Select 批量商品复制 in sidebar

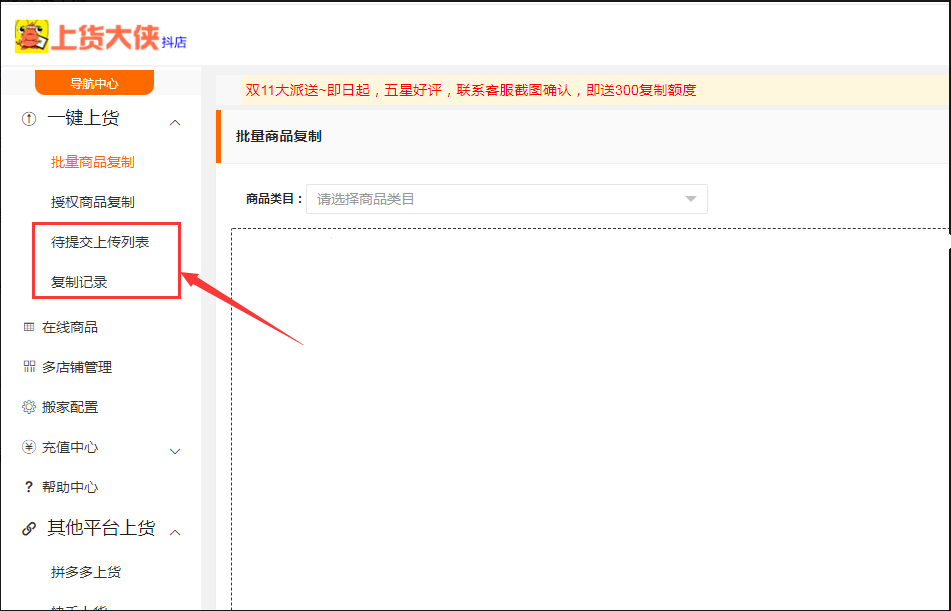click(x=92, y=162)
